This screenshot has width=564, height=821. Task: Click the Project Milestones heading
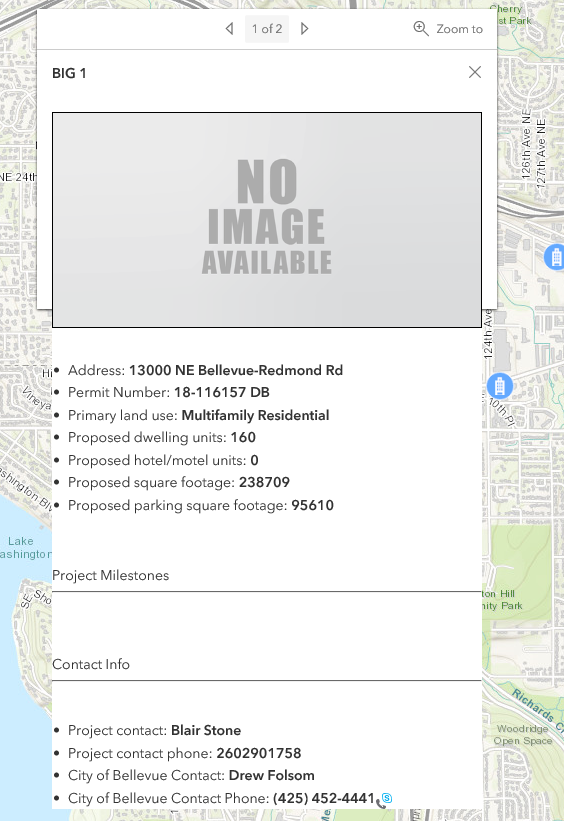pyautogui.click(x=110, y=575)
